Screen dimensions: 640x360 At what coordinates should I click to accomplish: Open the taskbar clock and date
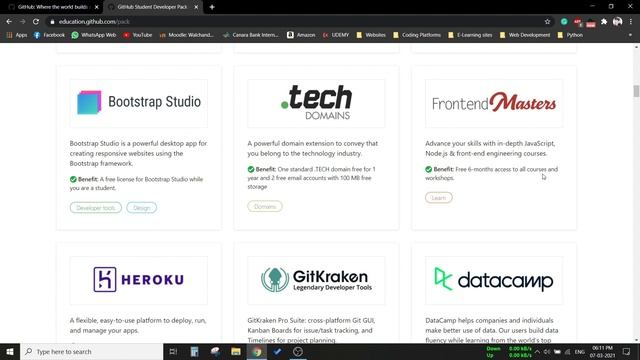click(x=602, y=351)
